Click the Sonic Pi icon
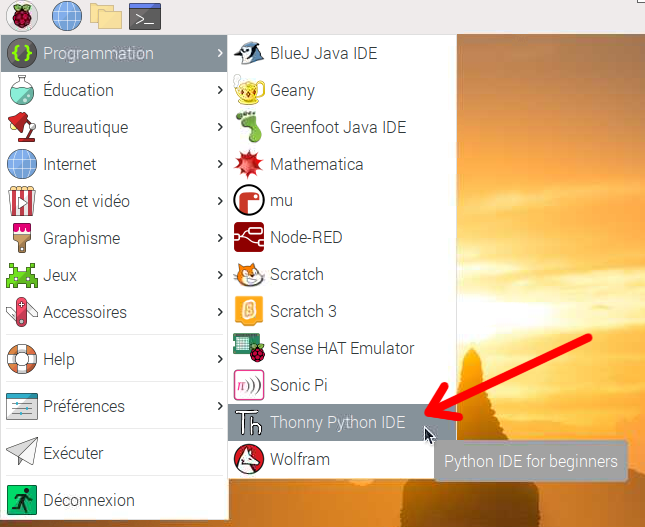 pyautogui.click(x=248, y=385)
